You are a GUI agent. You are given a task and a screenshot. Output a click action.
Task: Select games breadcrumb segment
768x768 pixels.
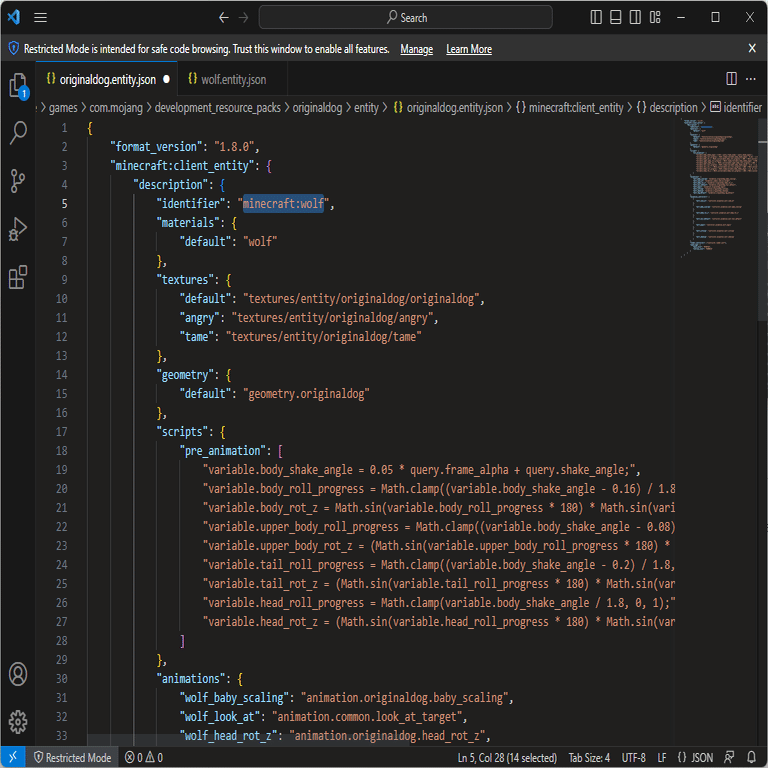(63, 107)
